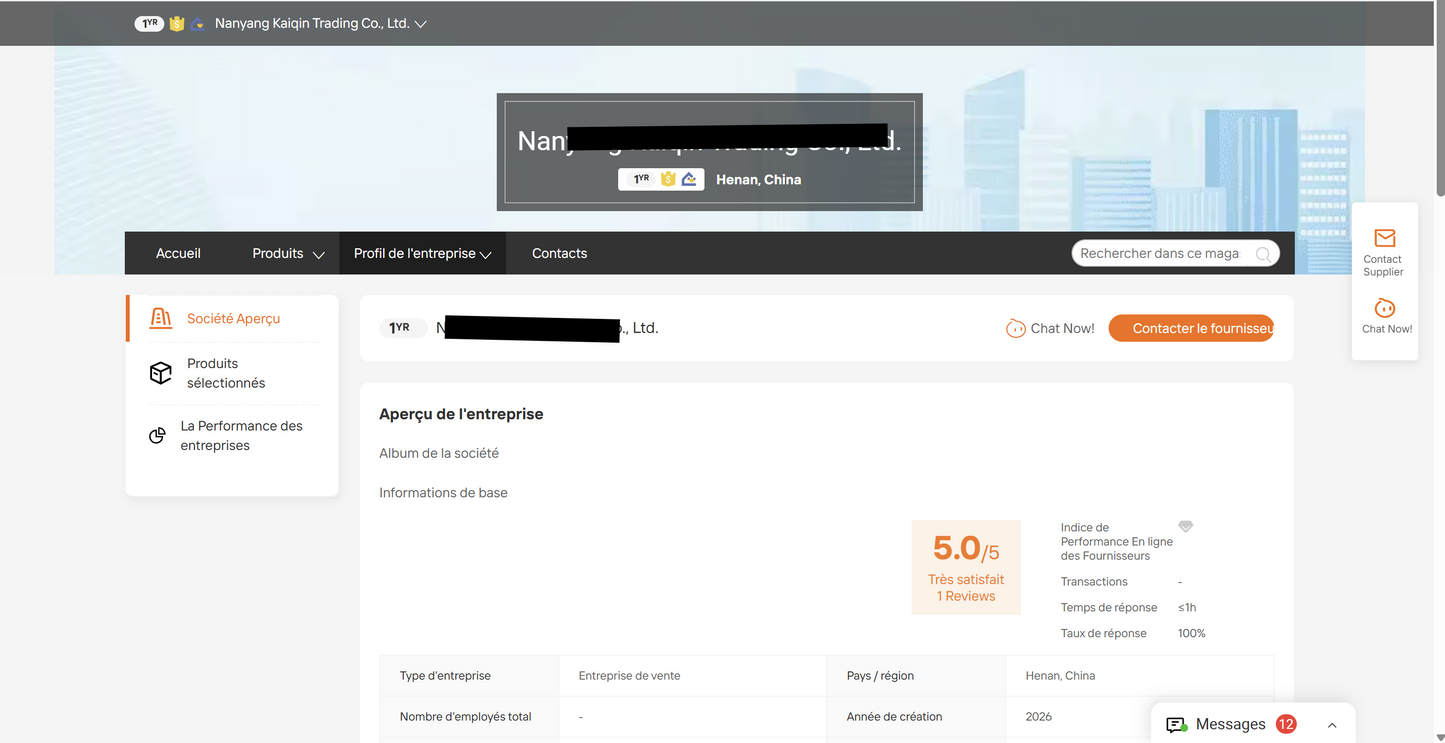The width and height of the screenshot is (1445, 743).
Task: Click the company name title in the banner
Action: point(709,141)
